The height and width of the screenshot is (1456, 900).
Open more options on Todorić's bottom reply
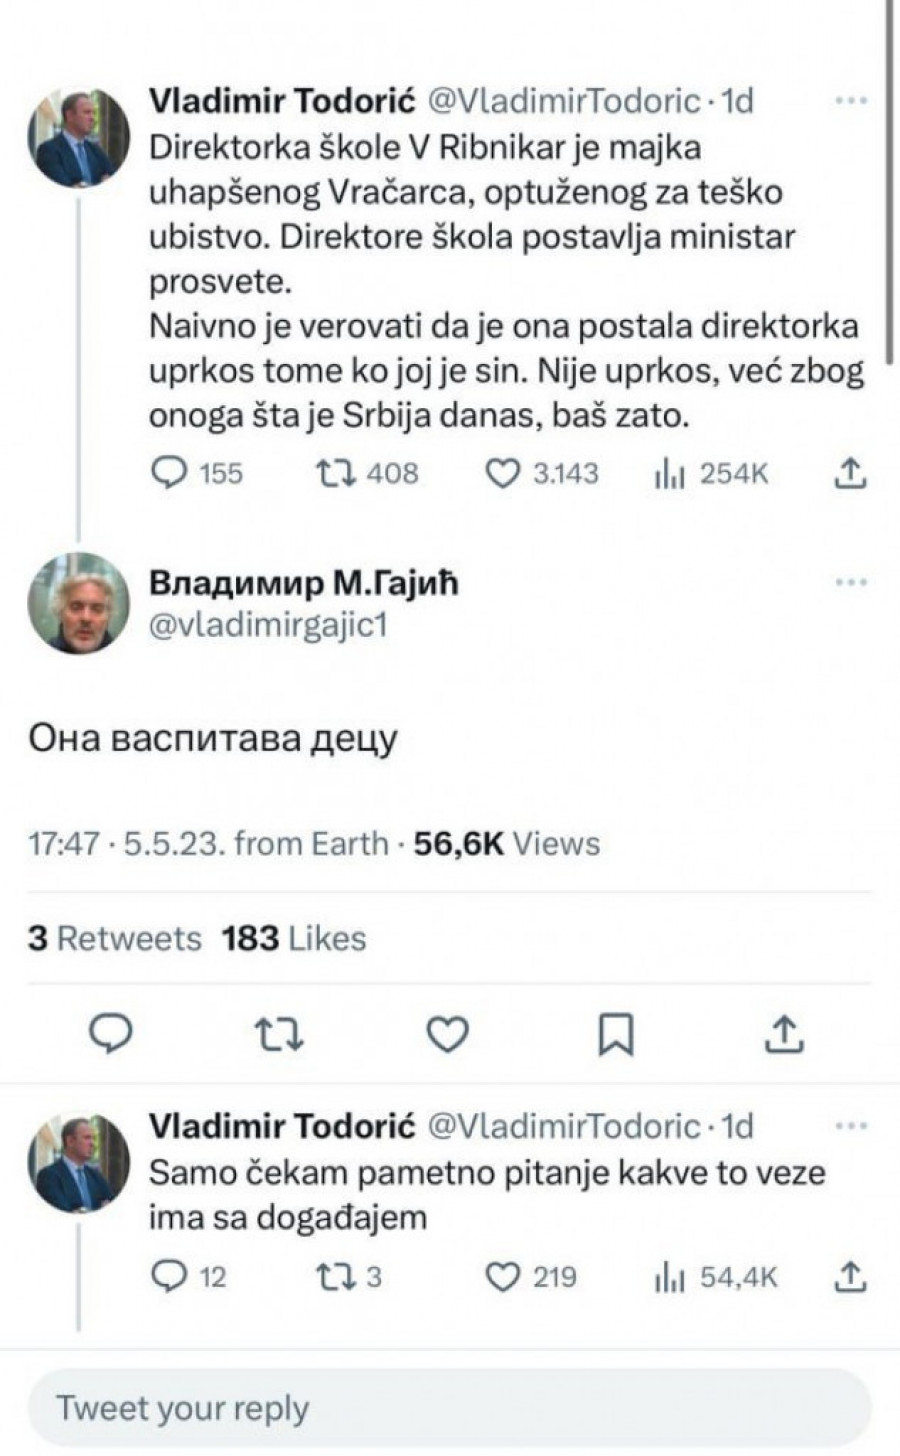point(850,1126)
